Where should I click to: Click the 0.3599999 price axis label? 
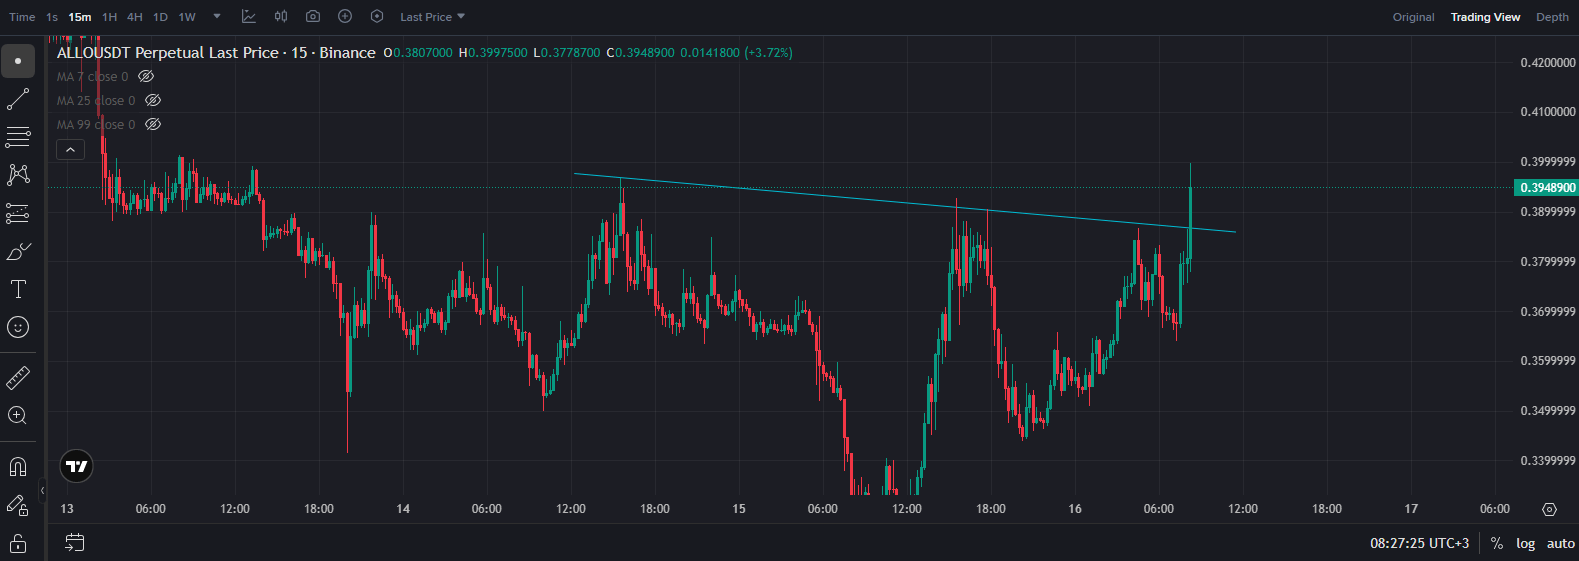pyautogui.click(x=1548, y=361)
